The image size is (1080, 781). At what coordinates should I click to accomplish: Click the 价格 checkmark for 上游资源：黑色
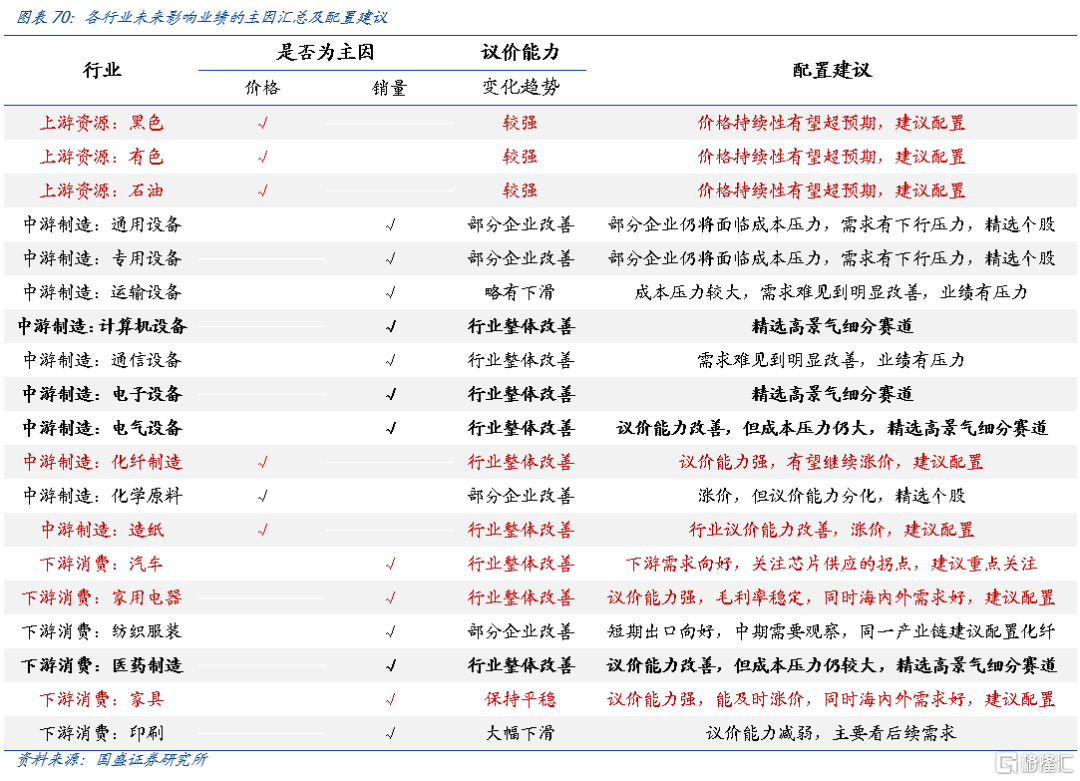(263, 123)
